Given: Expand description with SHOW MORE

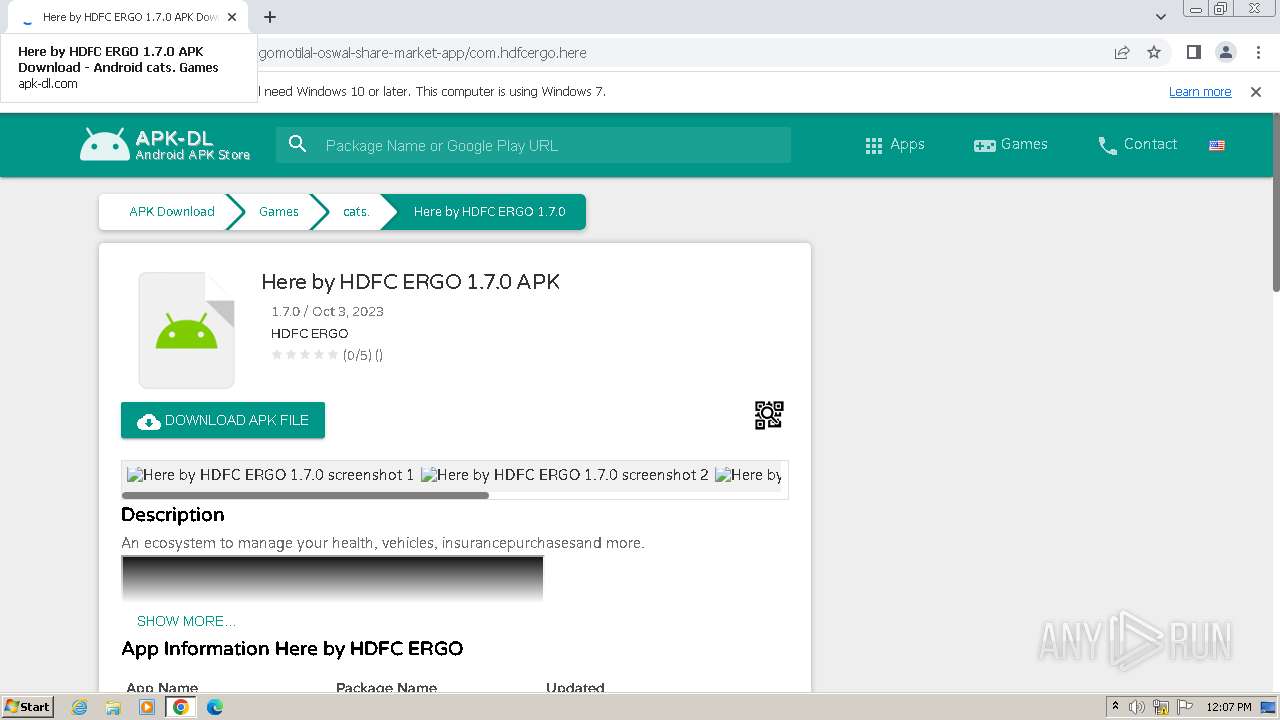Looking at the screenshot, I should coord(186,621).
